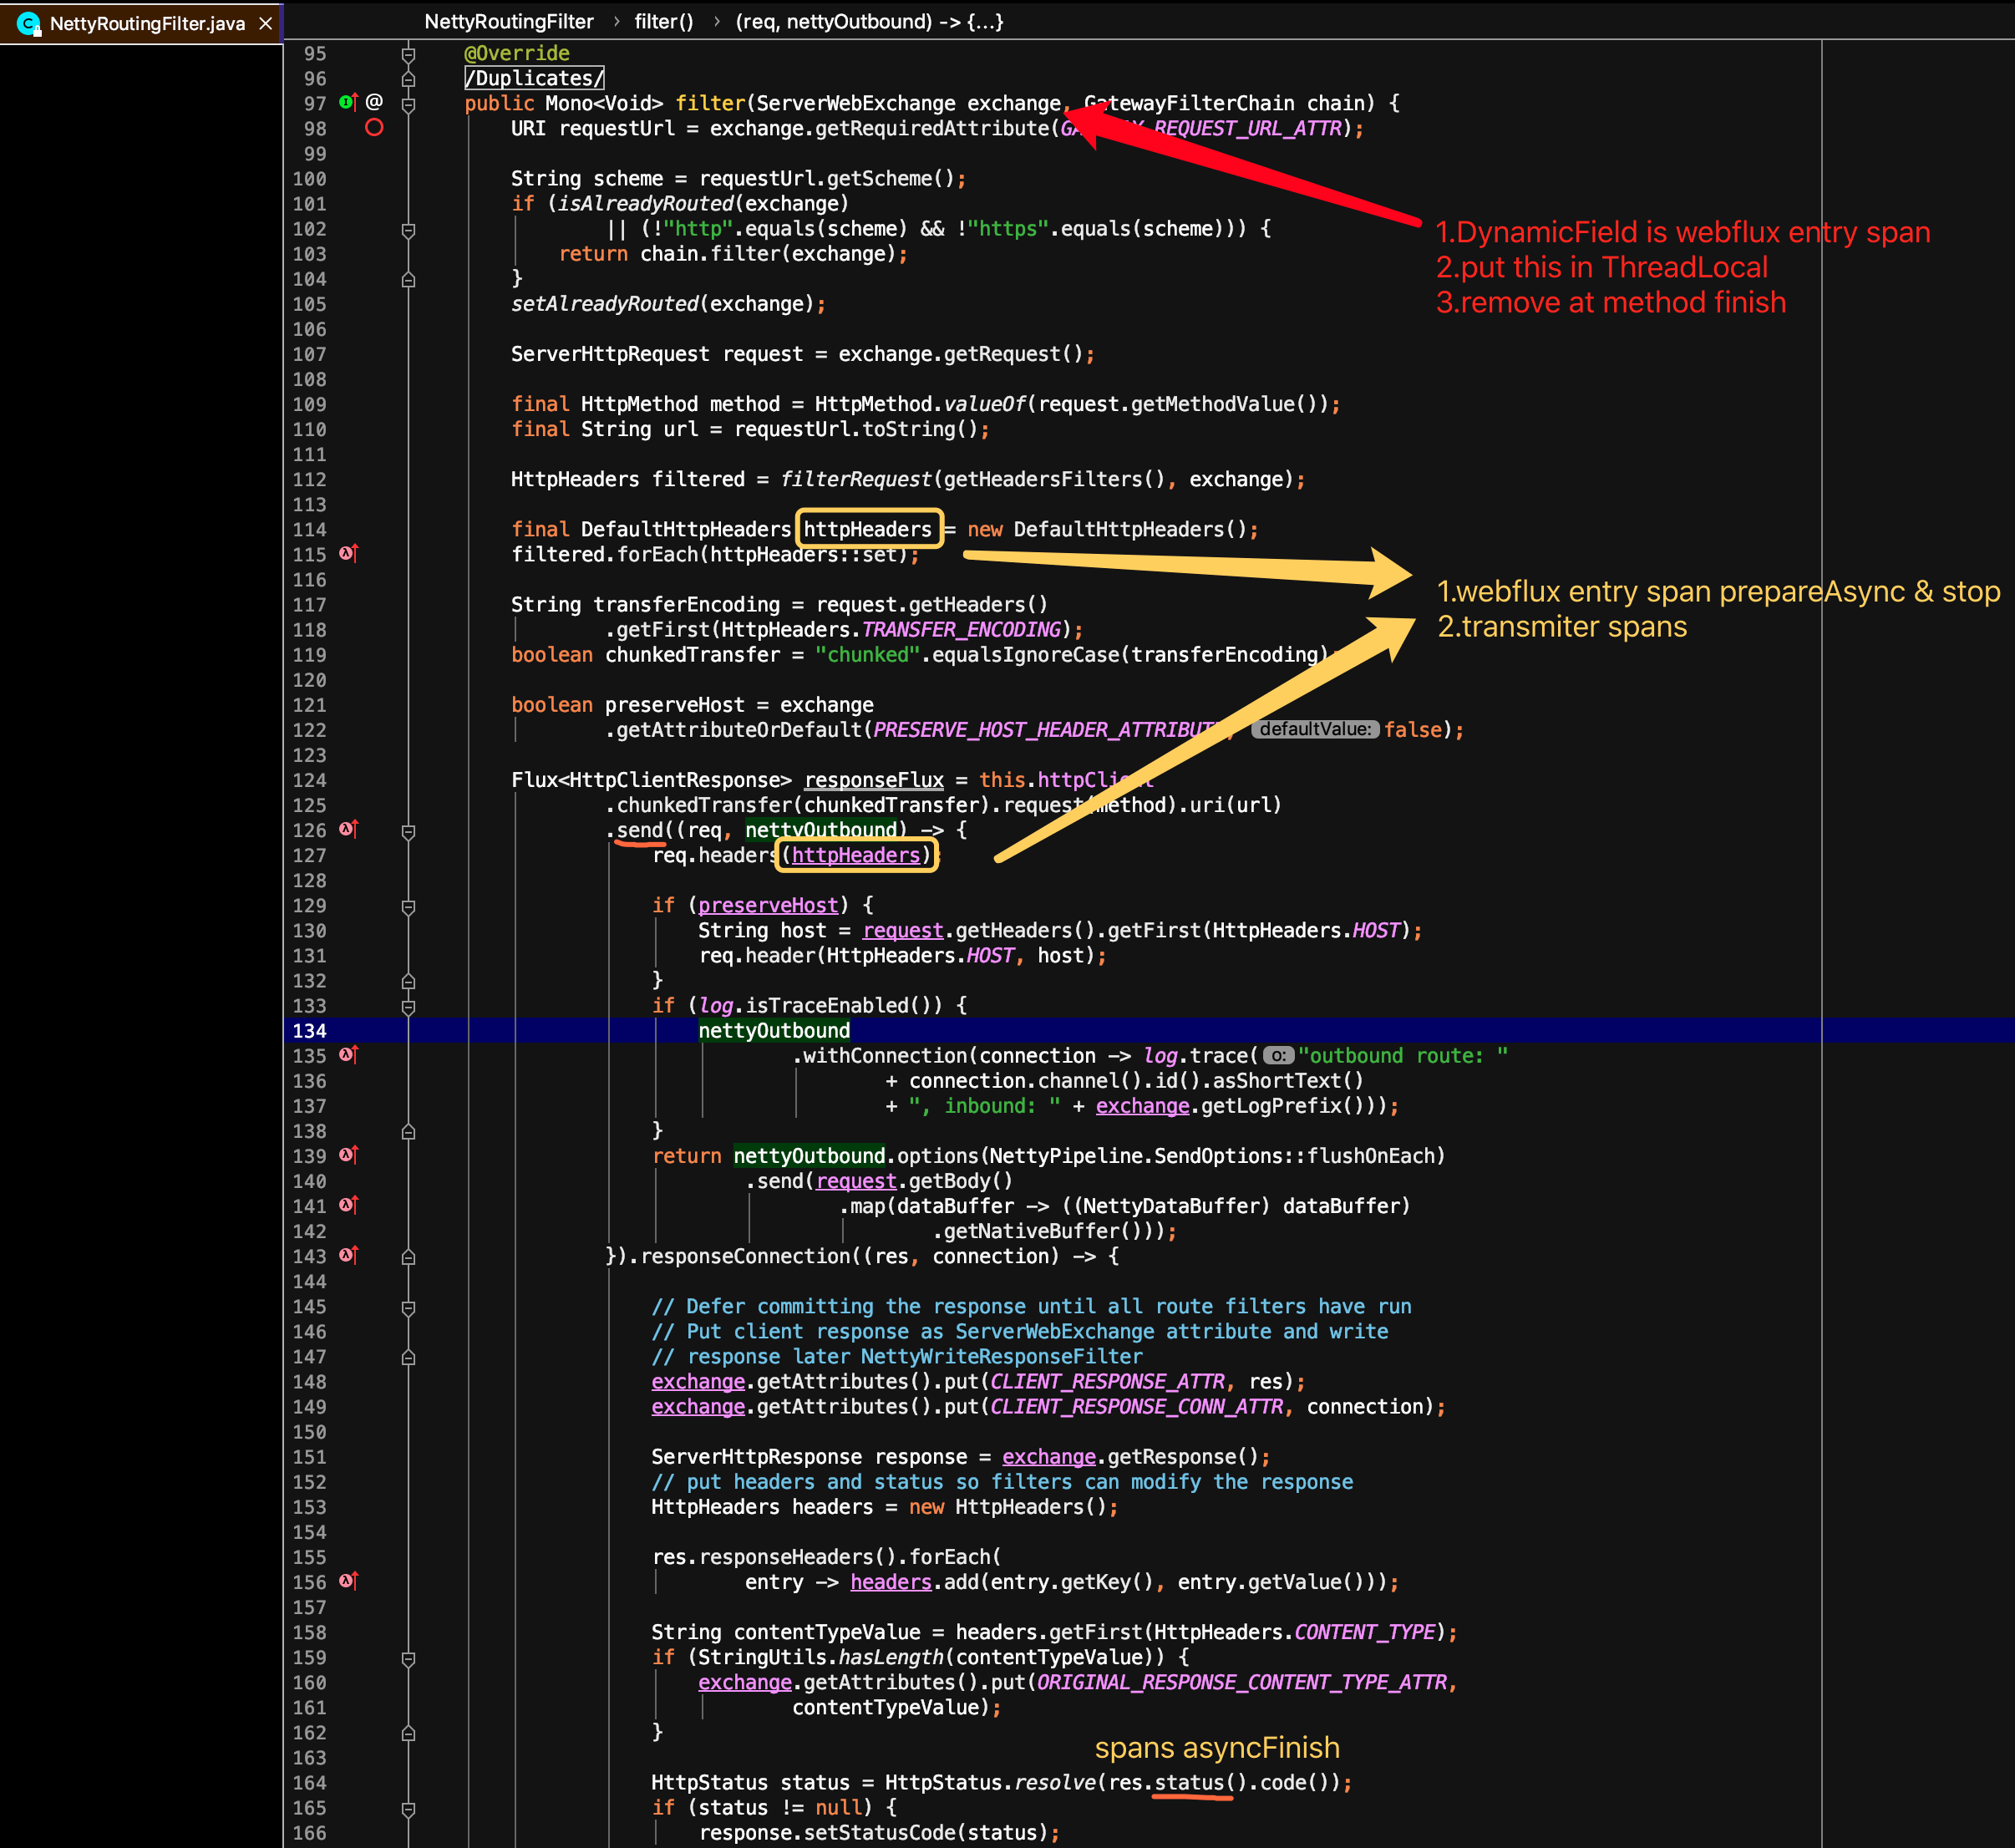Click setAlreadyRouted call on line 105

604,303
